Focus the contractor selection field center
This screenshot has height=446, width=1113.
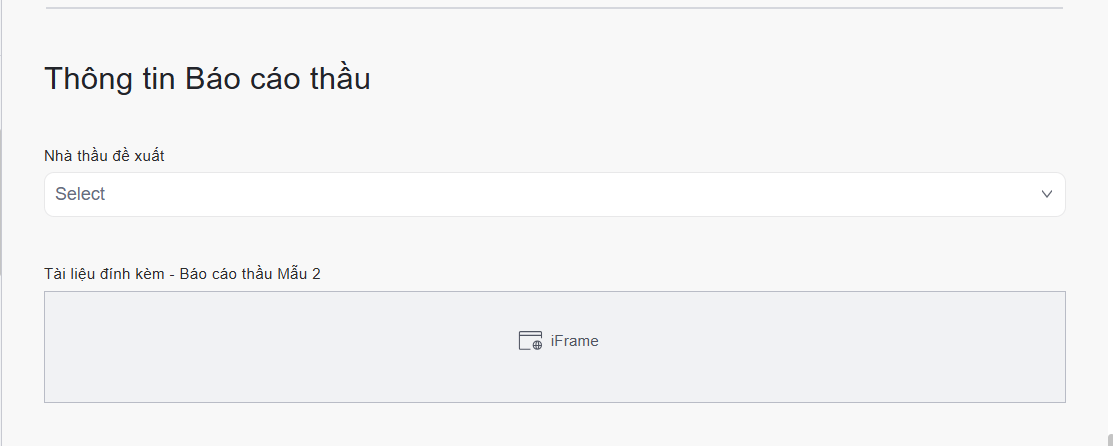point(554,194)
